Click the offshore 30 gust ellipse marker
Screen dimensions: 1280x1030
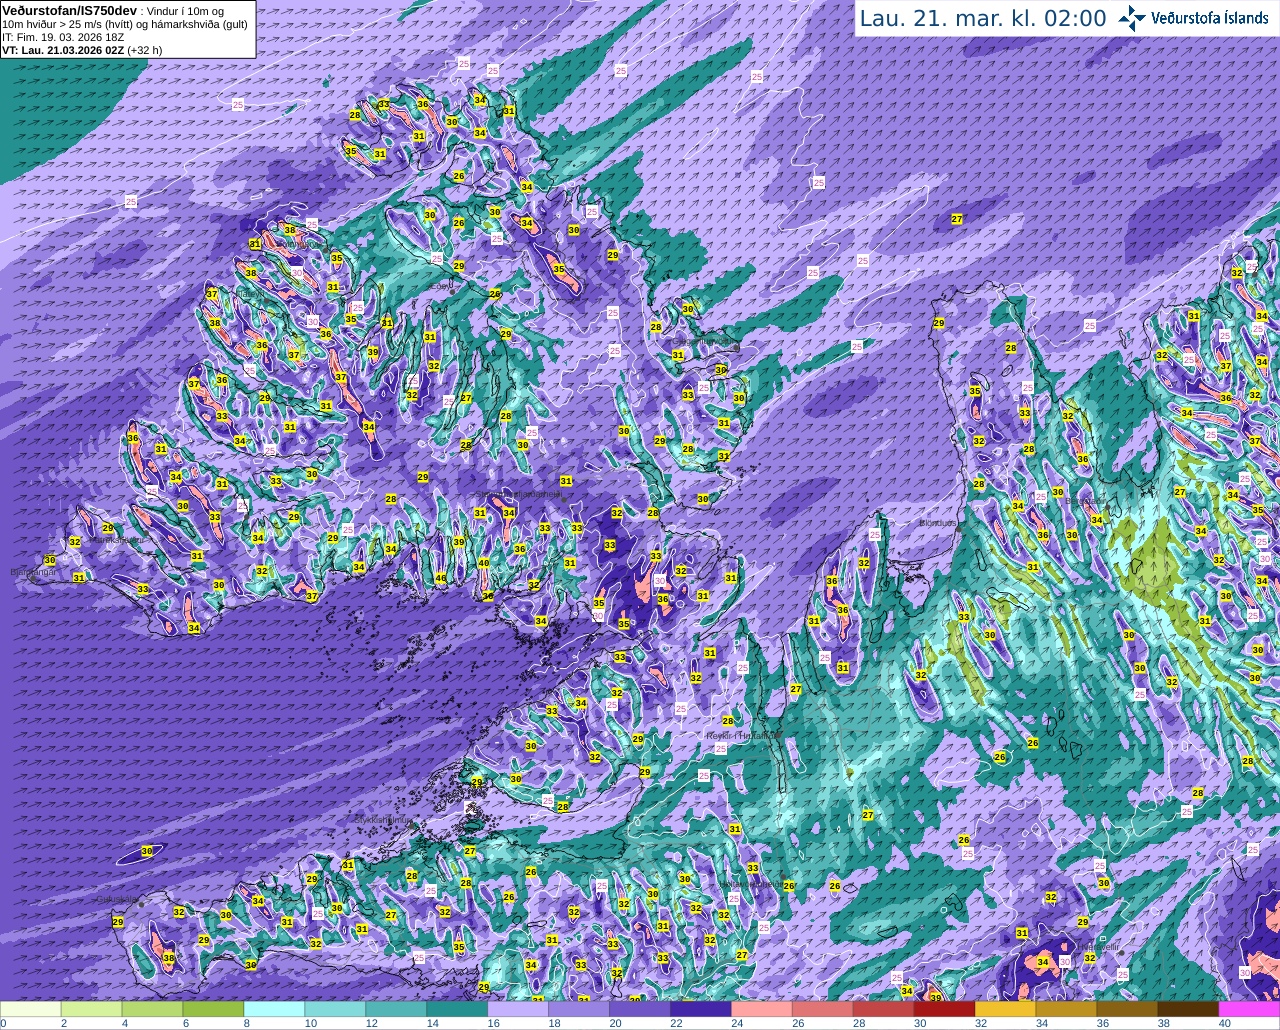tap(146, 851)
